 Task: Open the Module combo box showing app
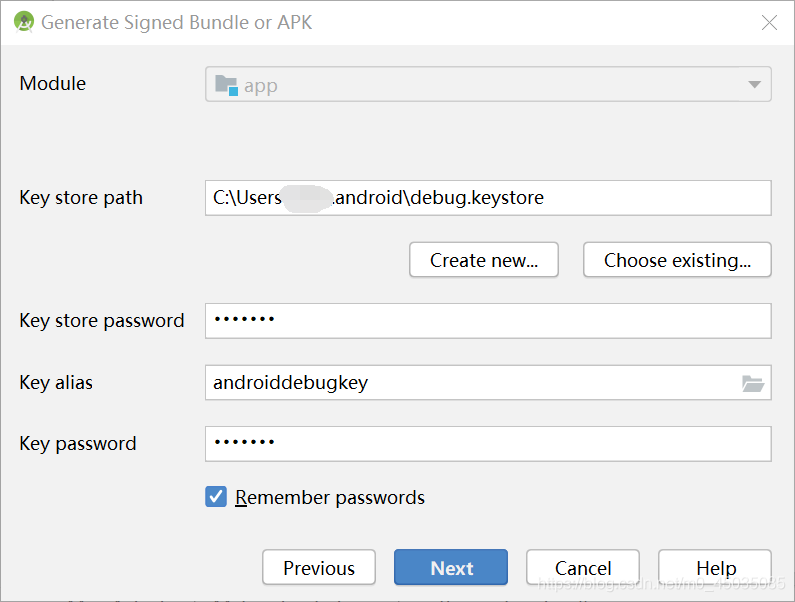click(x=488, y=84)
